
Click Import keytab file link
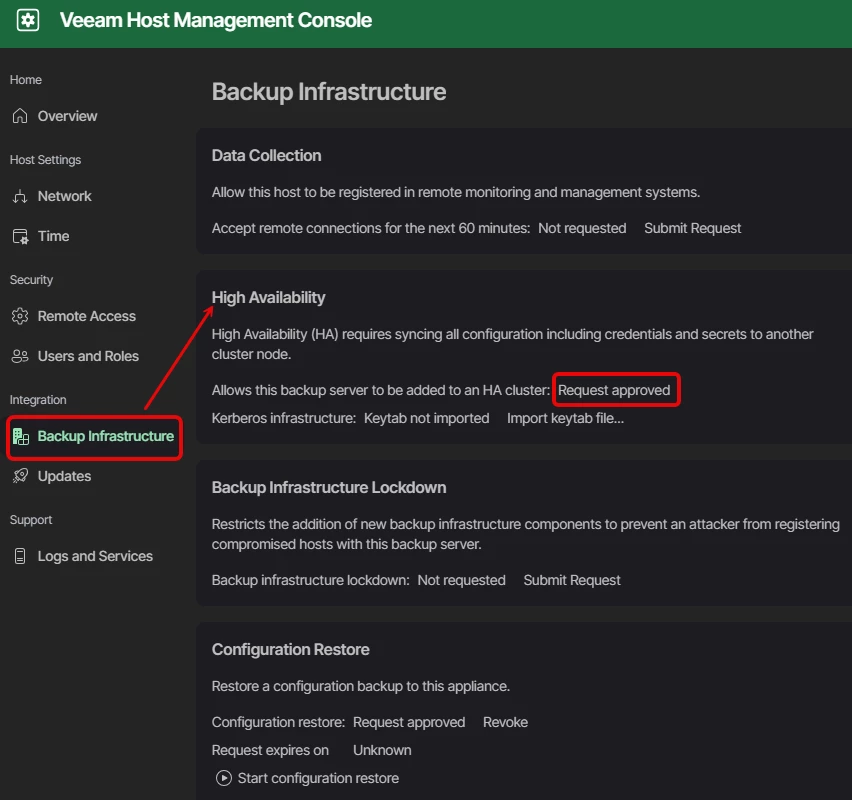[565, 418]
